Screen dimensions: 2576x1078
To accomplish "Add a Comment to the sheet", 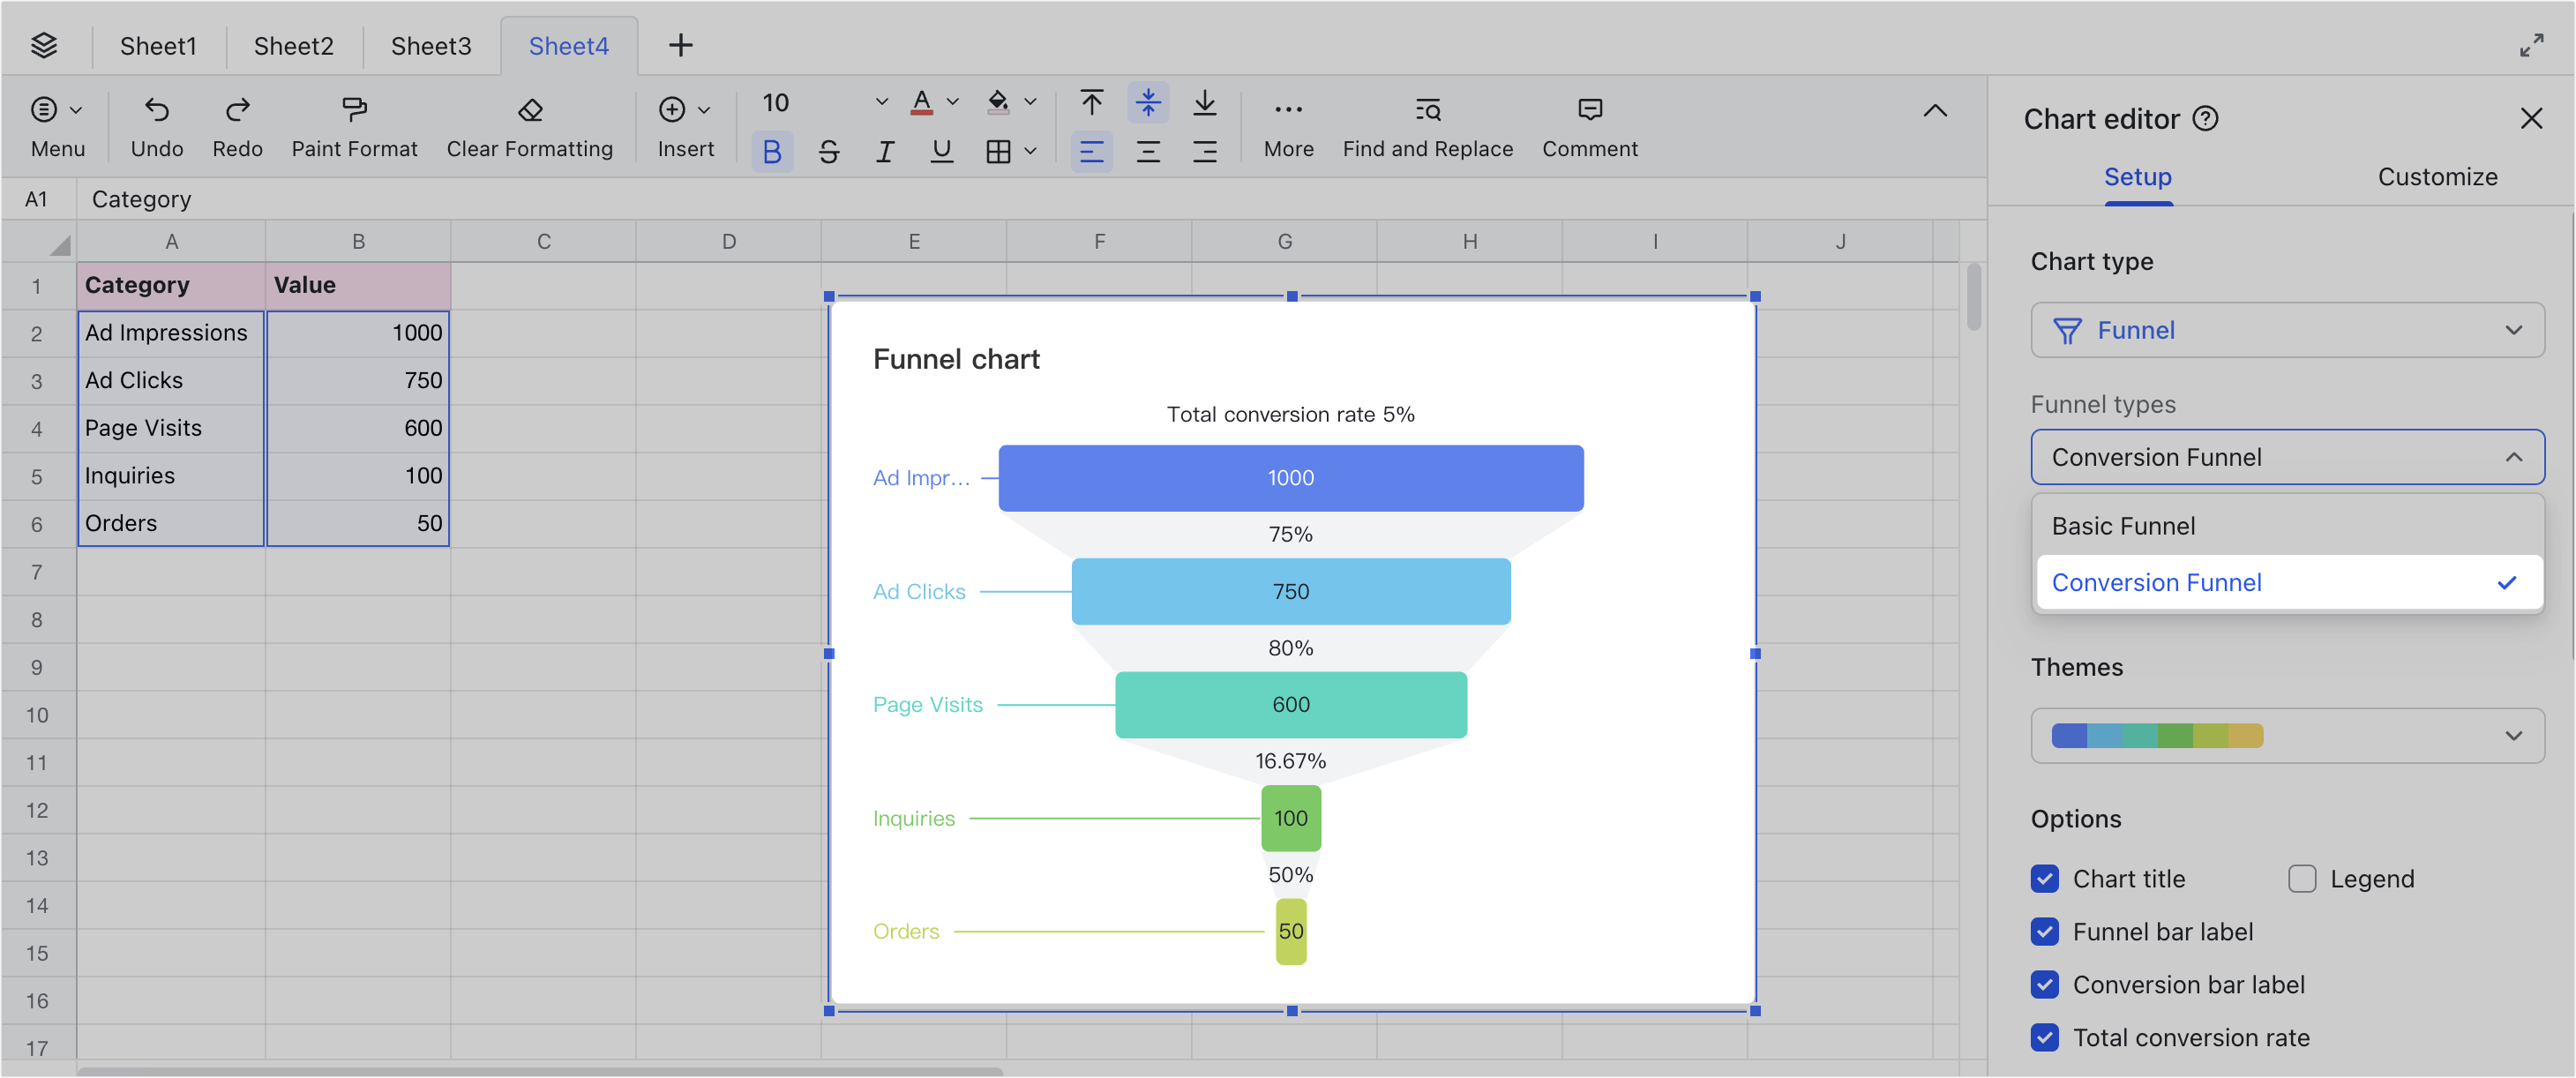I will [1590, 110].
